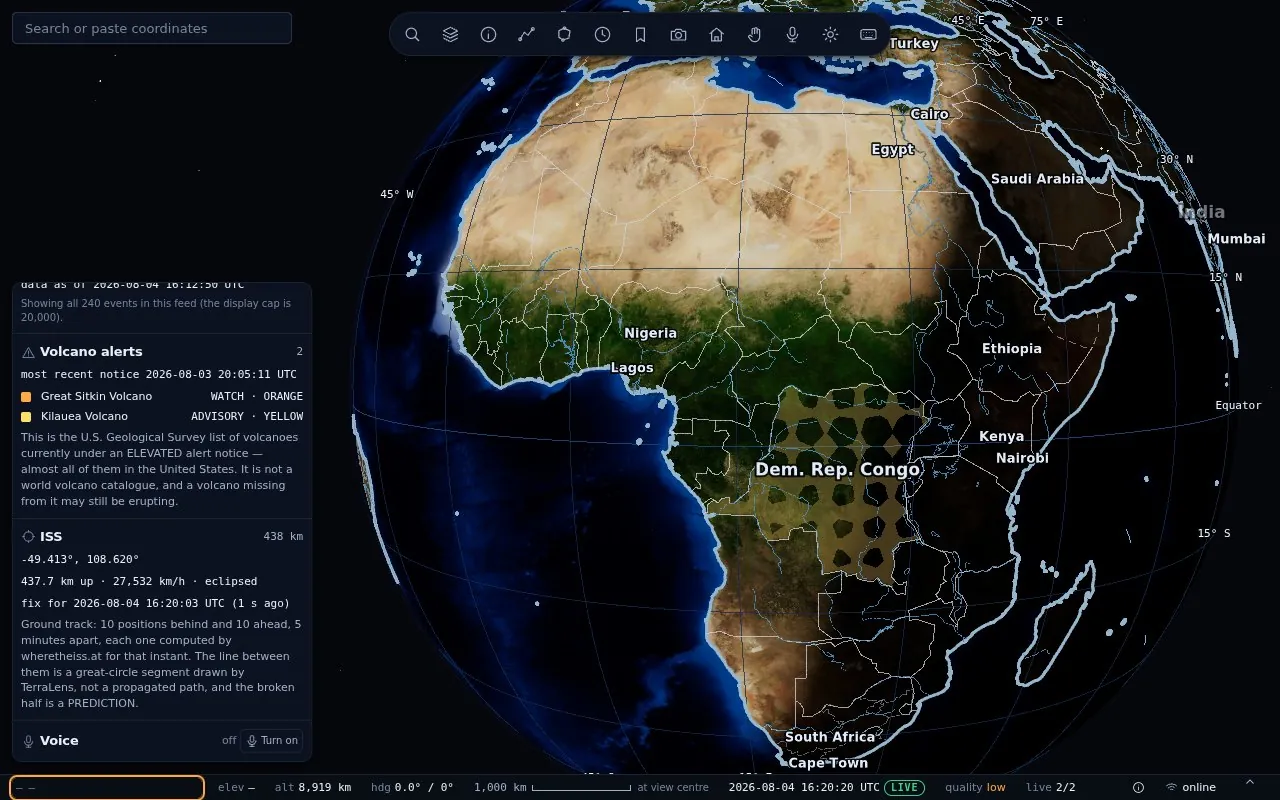Click the Kenya country label
The image size is (1280, 800).
[1001, 436]
